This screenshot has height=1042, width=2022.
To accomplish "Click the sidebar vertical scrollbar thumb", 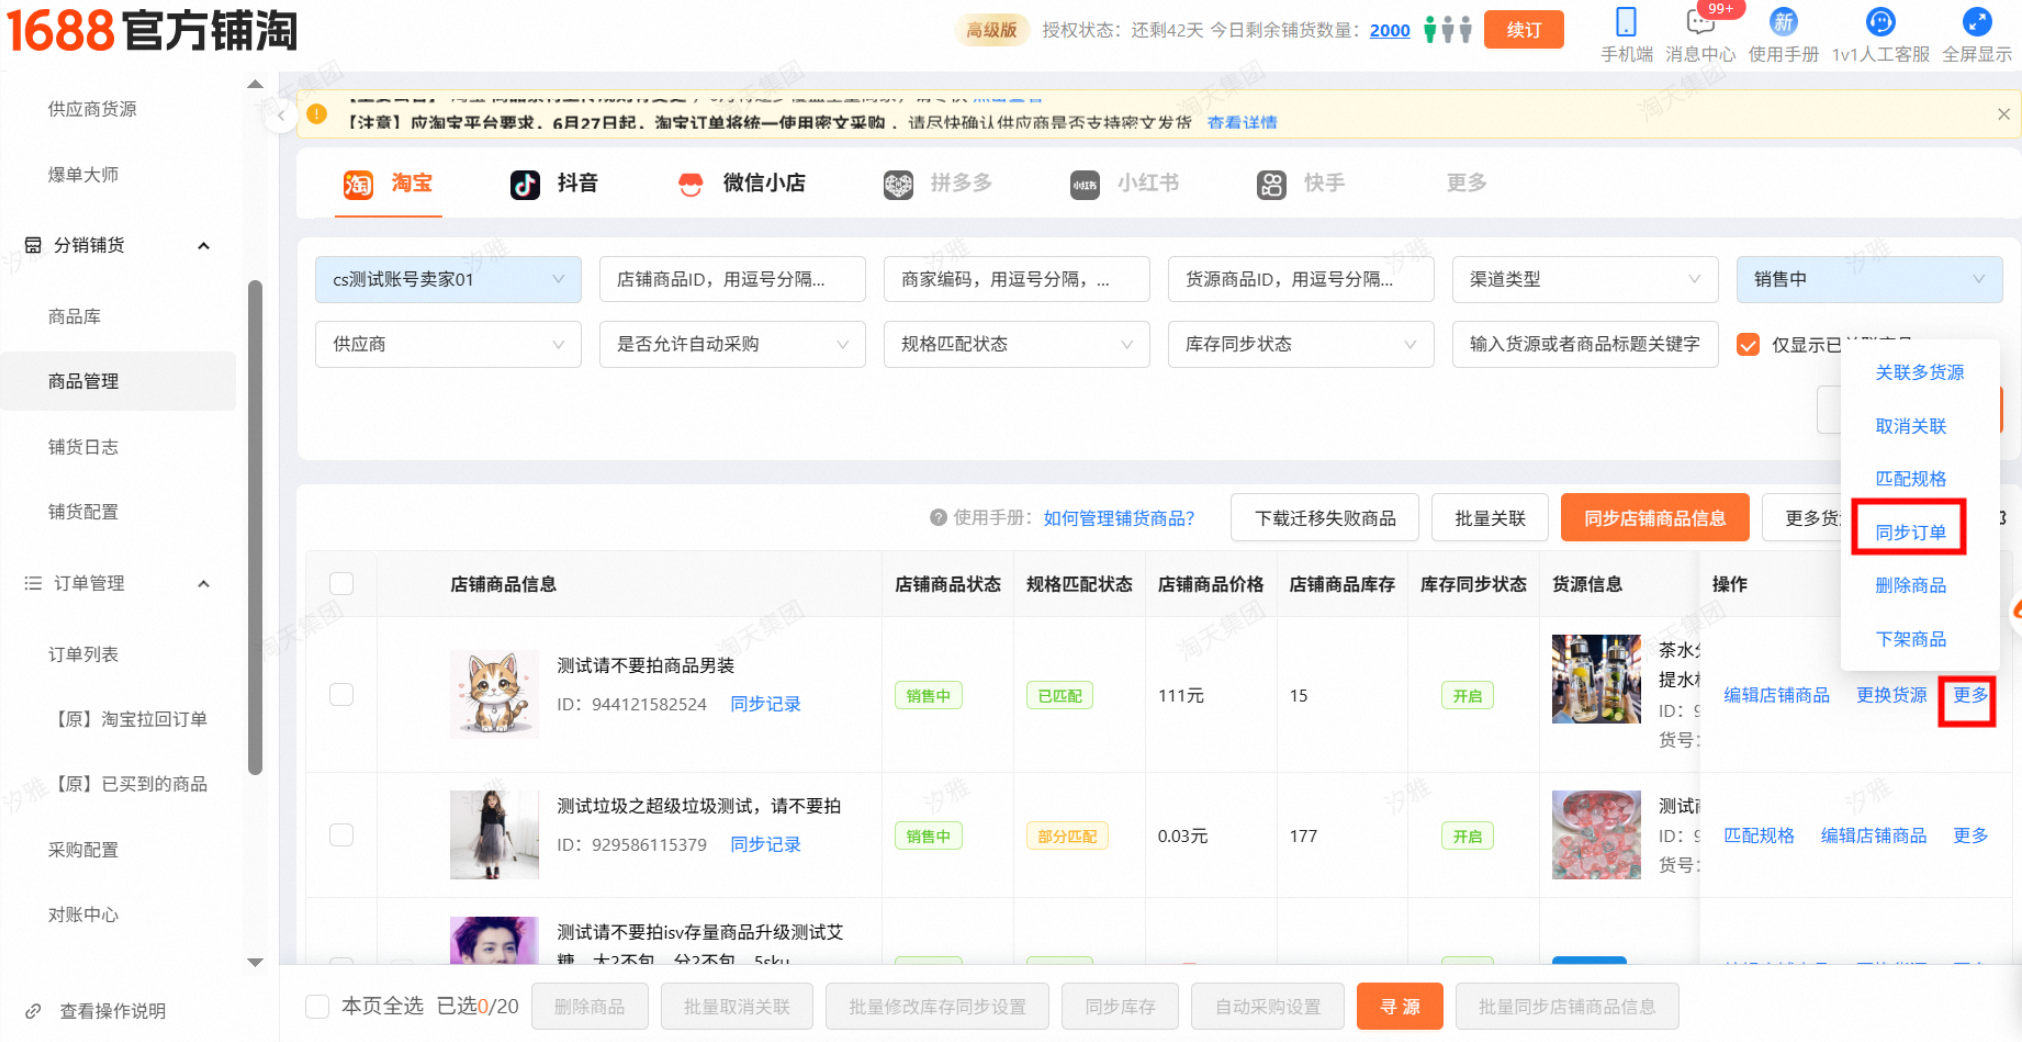I will 255,527.
